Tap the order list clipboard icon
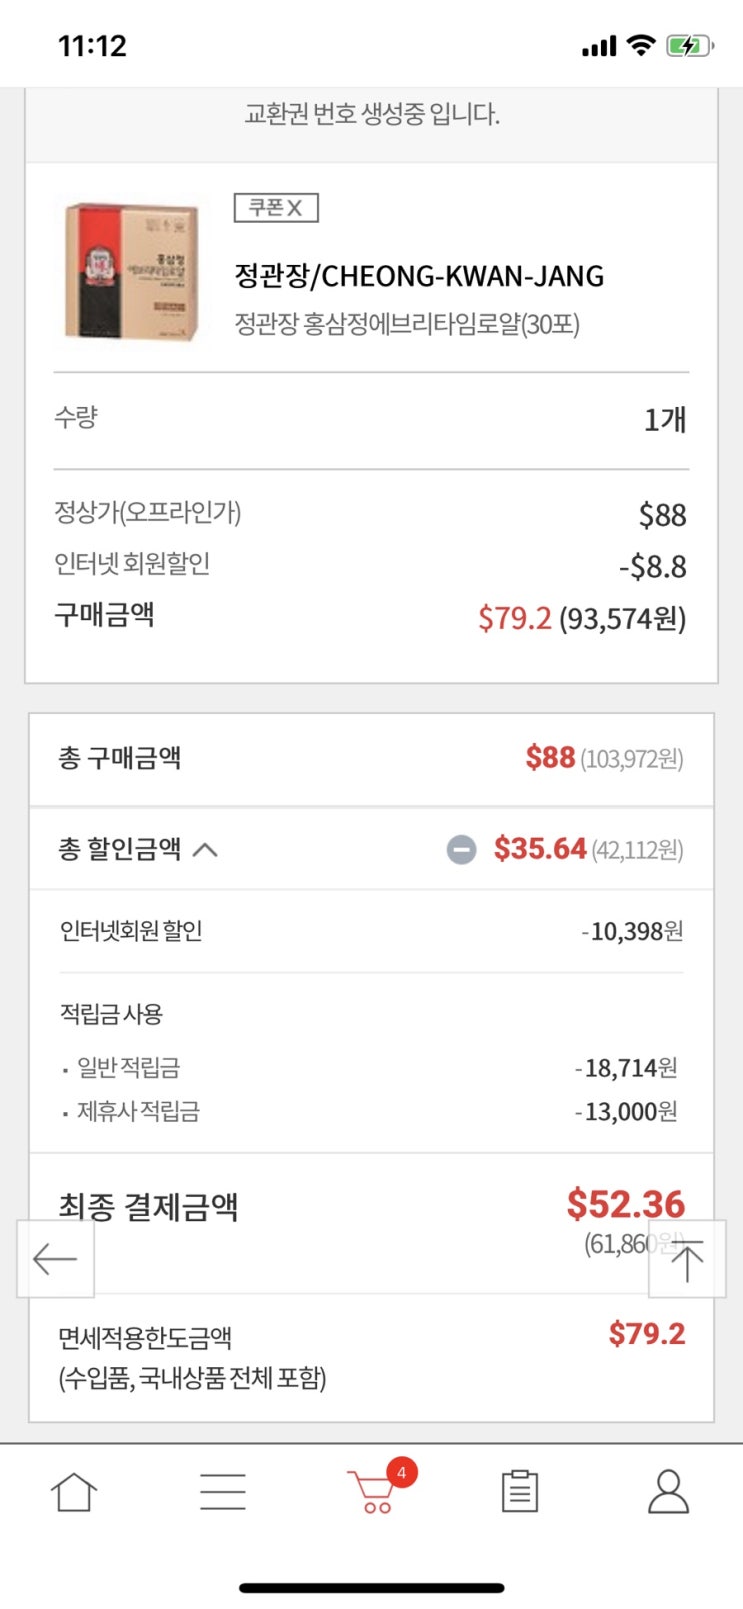The width and height of the screenshot is (743, 1609). pyautogui.click(x=519, y=1492)
